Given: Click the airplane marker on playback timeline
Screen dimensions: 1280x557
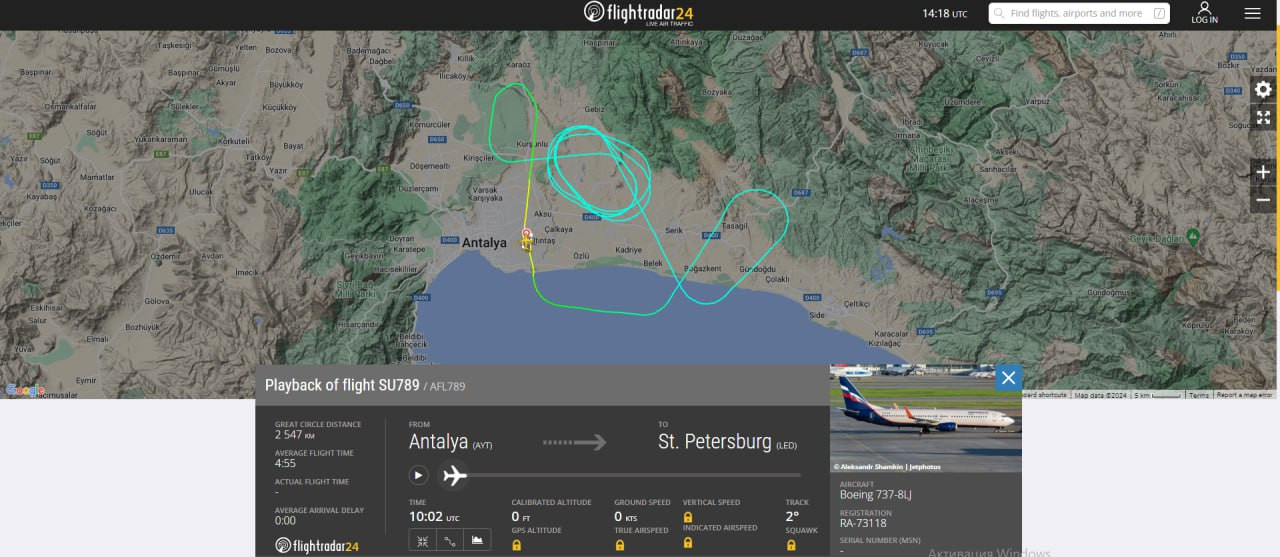Looking at the screenshot, I should 455,475.
